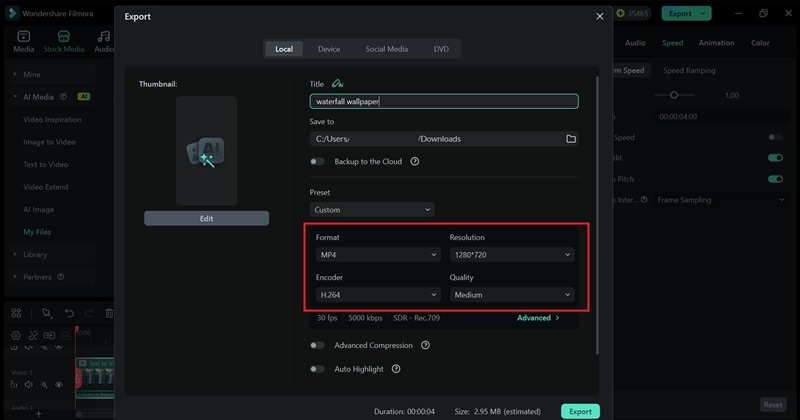Image resolution: width=800 pixels, height=420 pixels.
Task: Click the redo arrow in timeline toolbar
Action: click(x=89, y=313)
